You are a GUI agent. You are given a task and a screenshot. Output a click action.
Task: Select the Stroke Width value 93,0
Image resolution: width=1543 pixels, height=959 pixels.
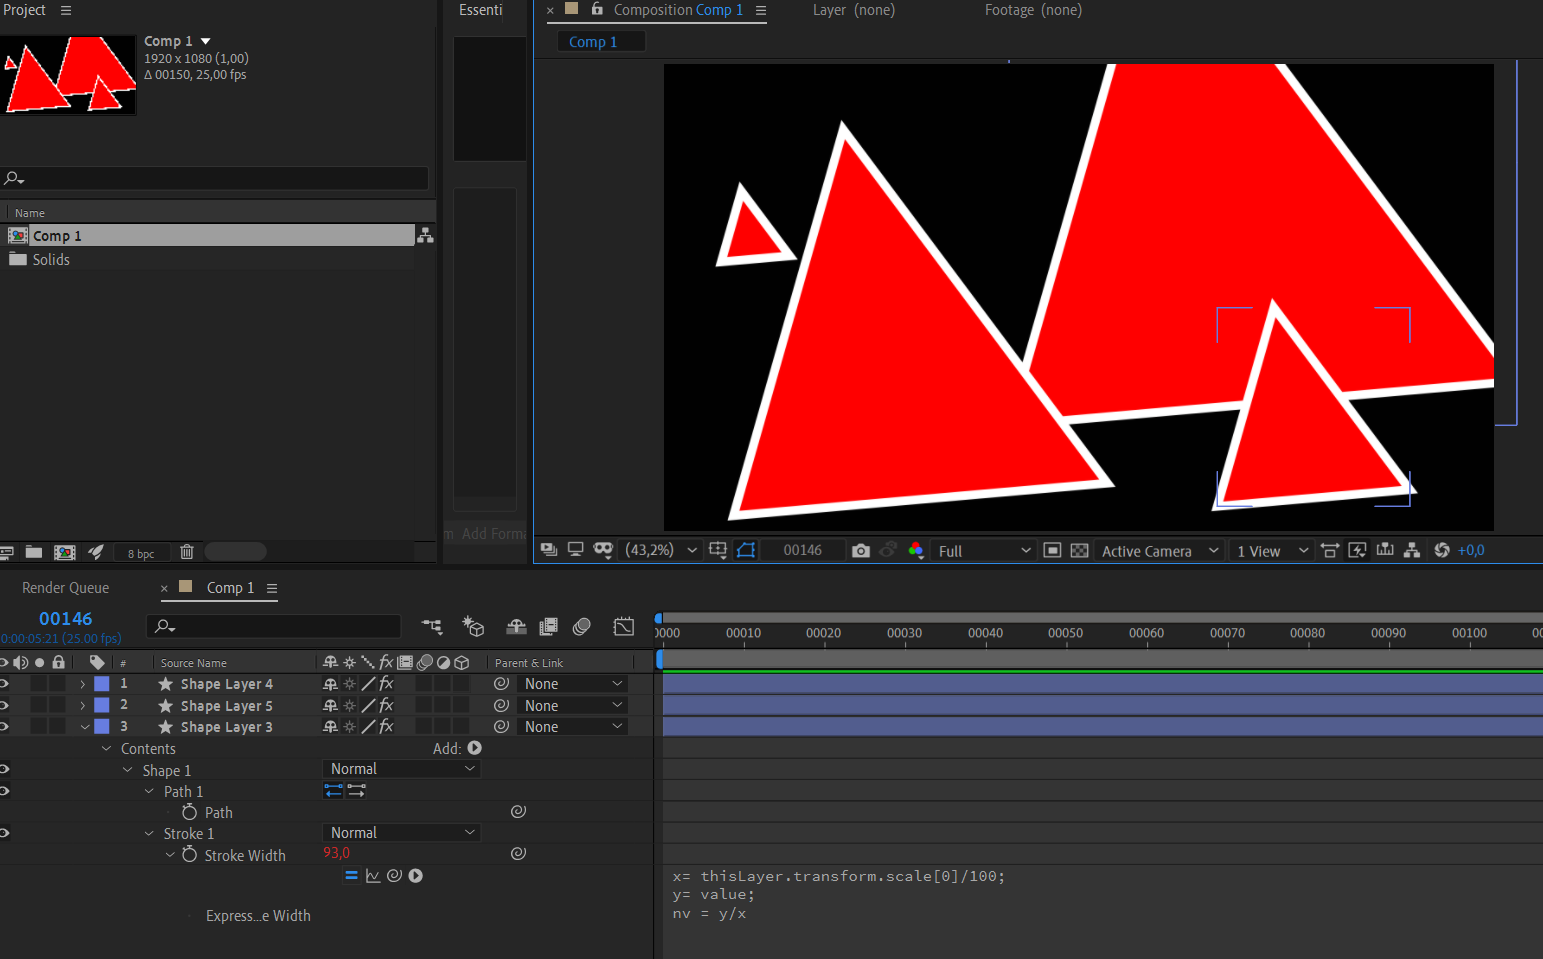[337, 854]
